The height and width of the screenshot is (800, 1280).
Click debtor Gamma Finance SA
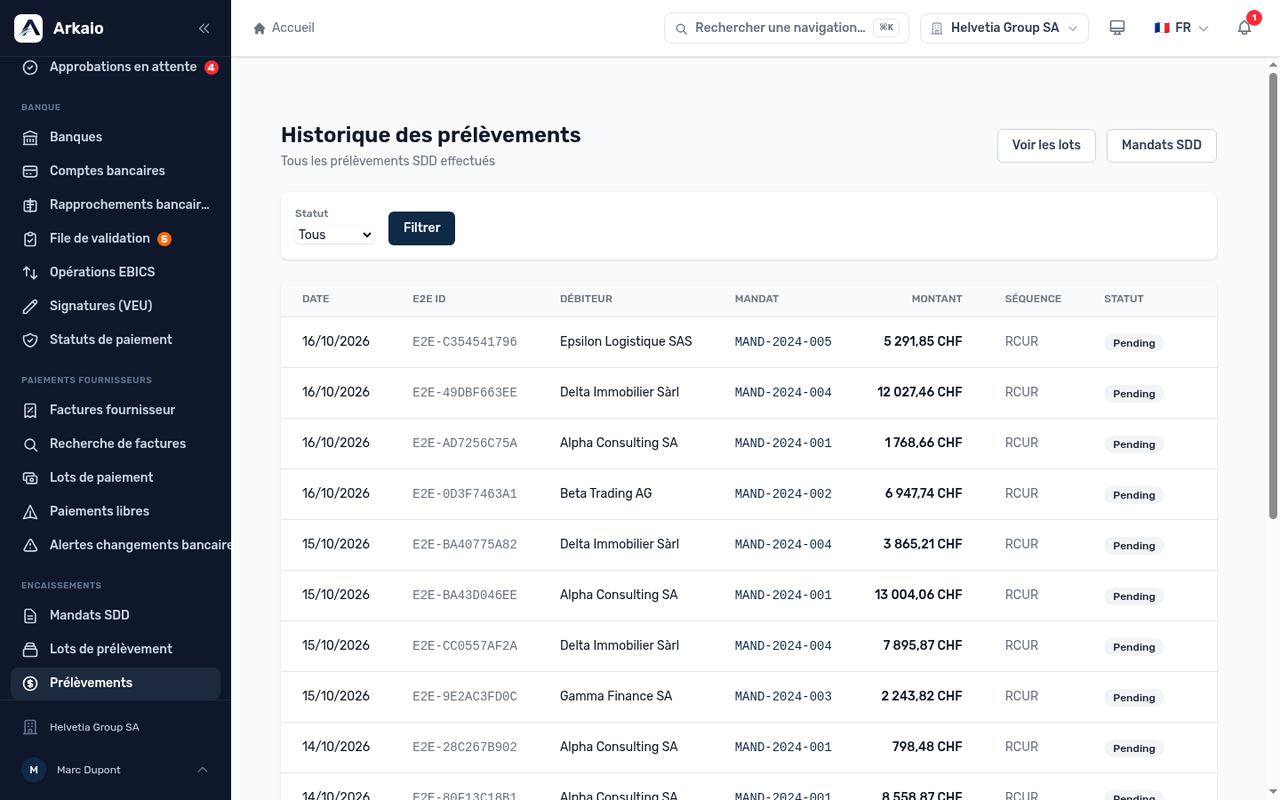[616, 696]
